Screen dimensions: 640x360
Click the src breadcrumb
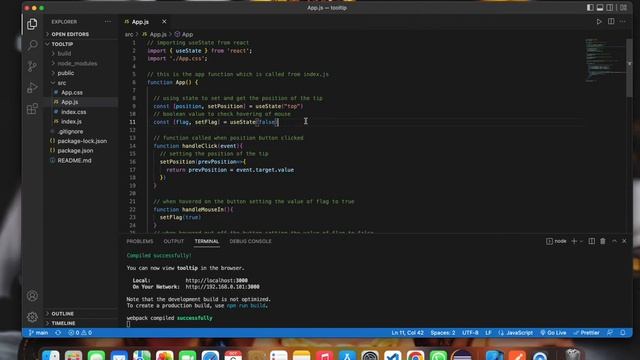pyautogui.click(x=129, y=34)
